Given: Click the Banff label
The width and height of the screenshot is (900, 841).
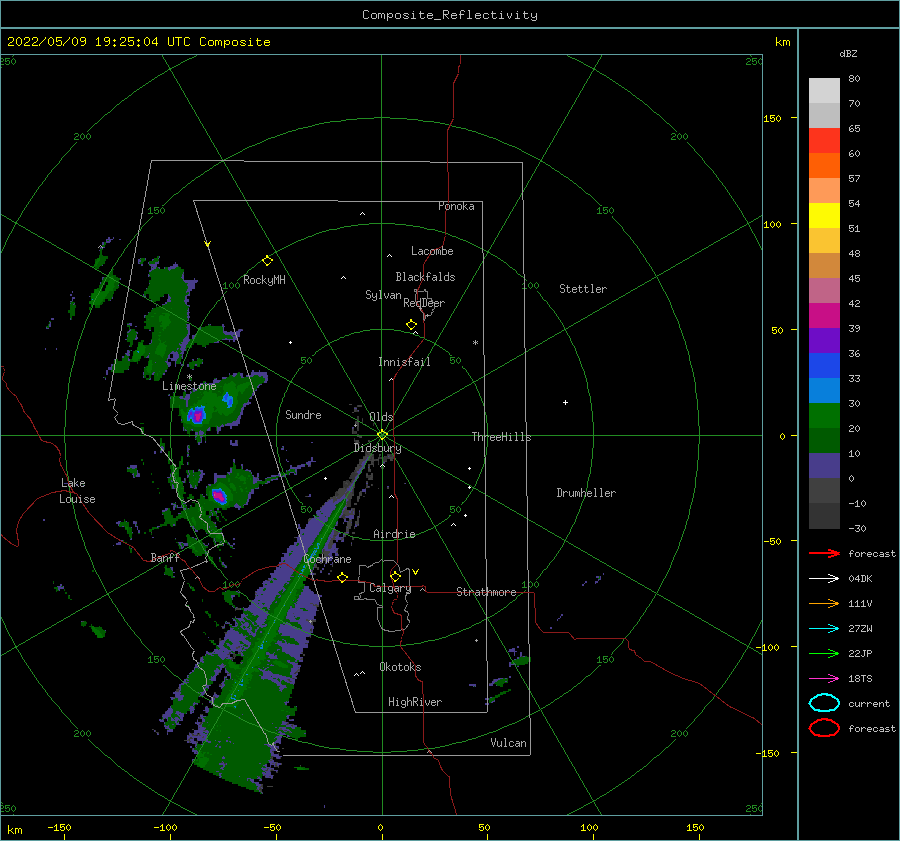Looking at the screenshot, I should click(x=165, y=557).
